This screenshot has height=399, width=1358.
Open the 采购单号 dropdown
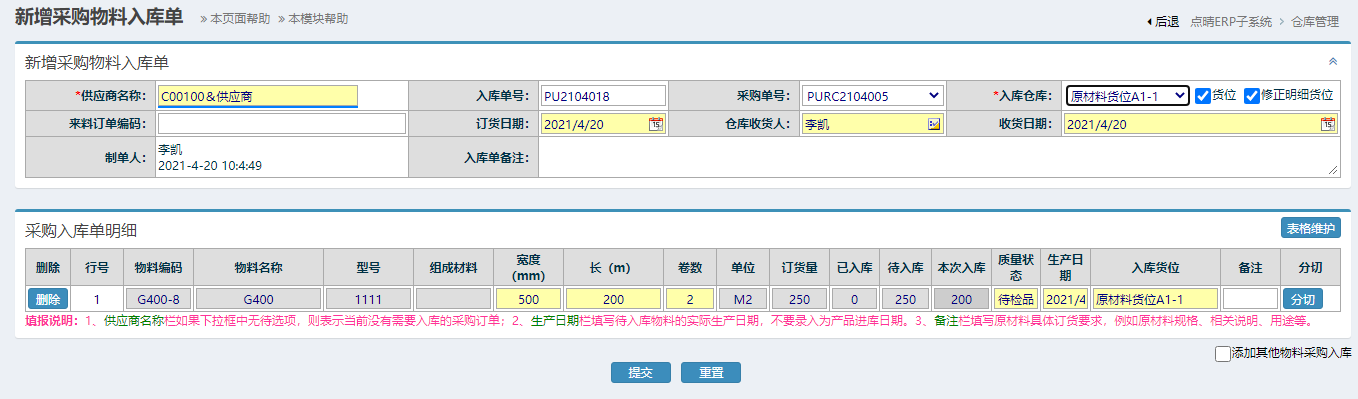(873, 96)
